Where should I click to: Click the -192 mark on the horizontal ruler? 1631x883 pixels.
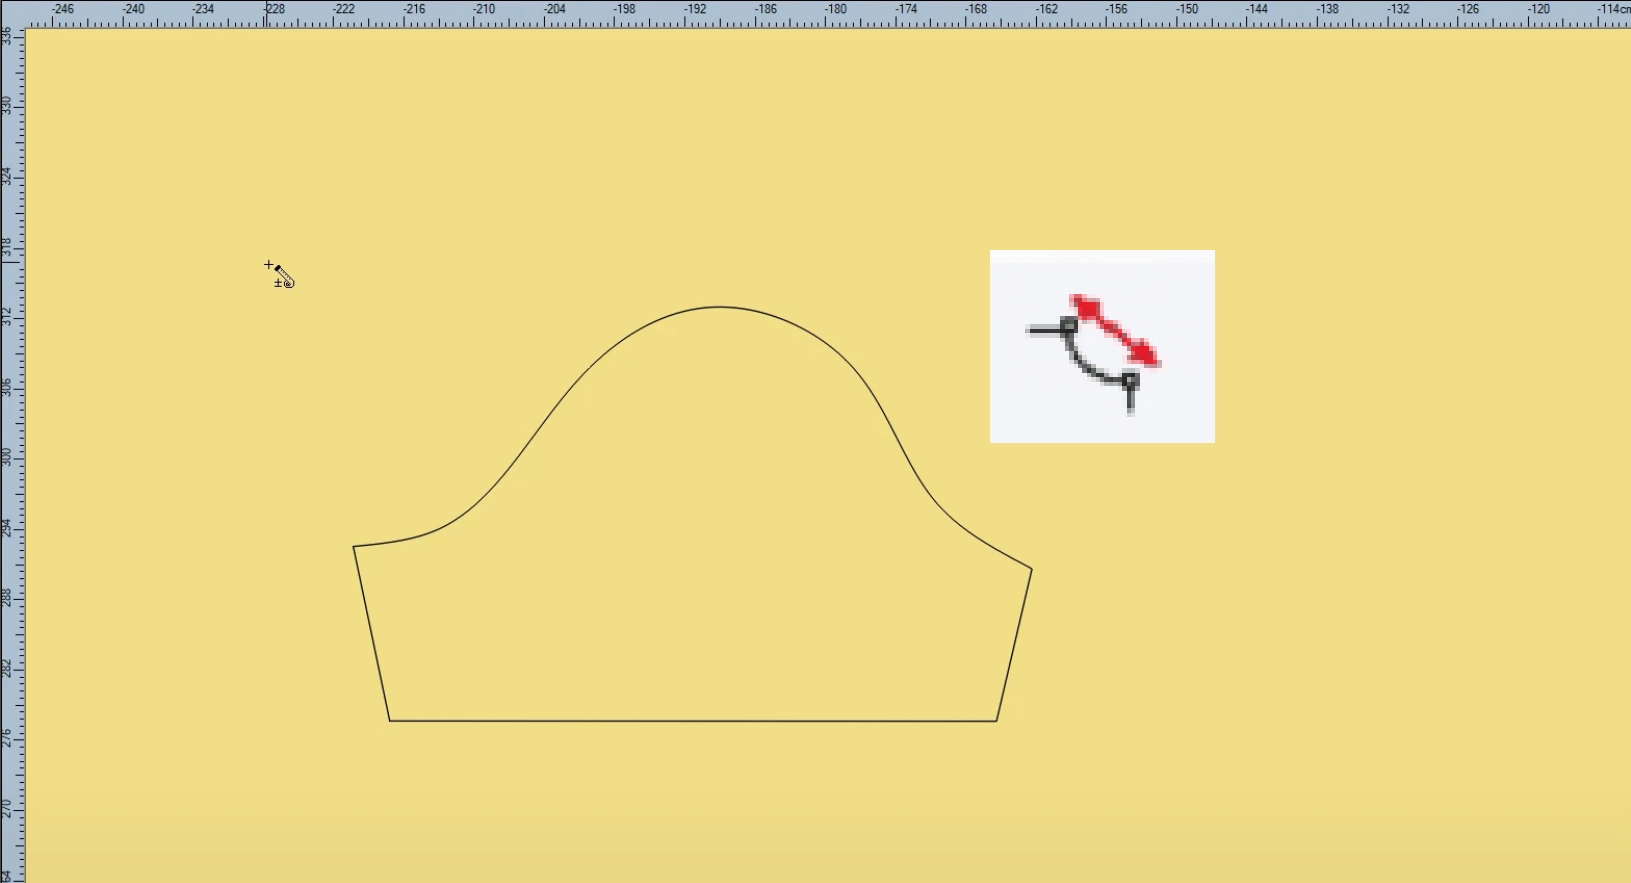pyautogui.click(x=695, y=9)
